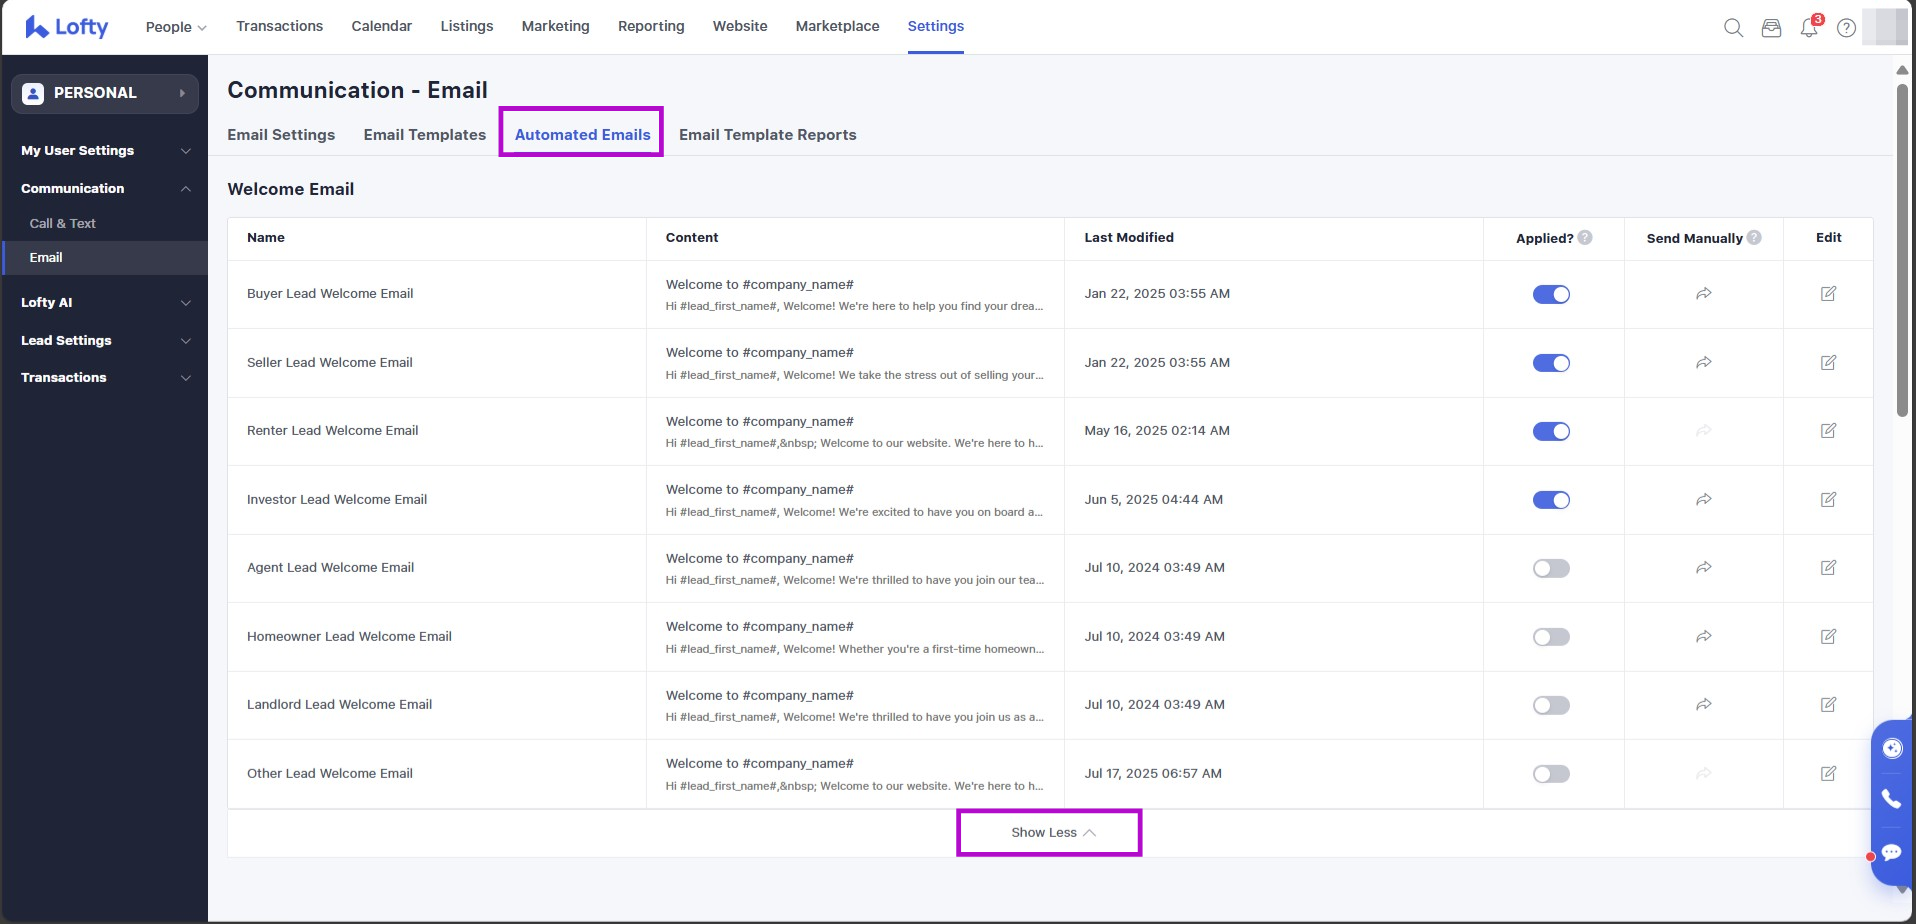
Task: Open Call & Text settings link
Action: coord(63,224)
